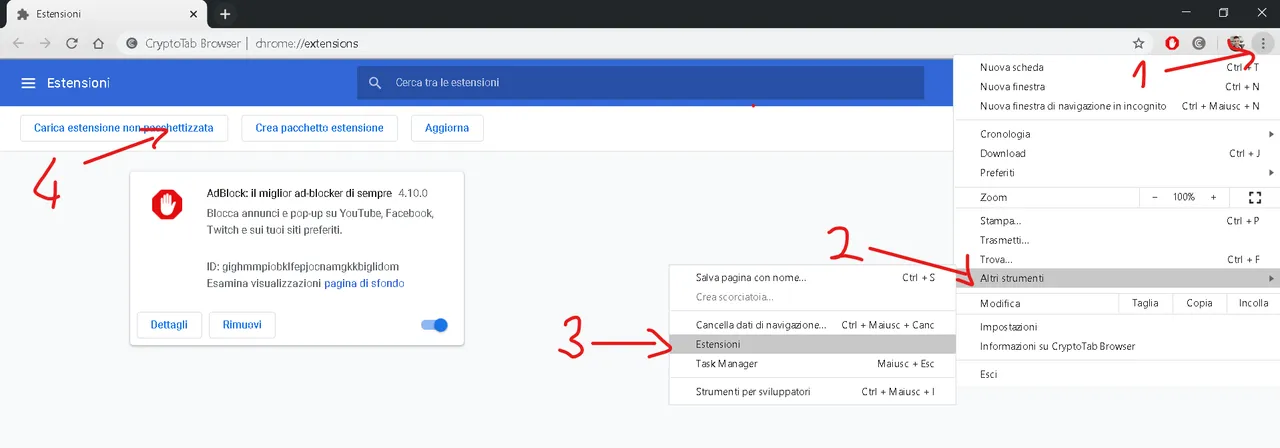1280x448 pixels.
Task: Click the Cerca tra le estensioni field
Action: pos(640,83)
